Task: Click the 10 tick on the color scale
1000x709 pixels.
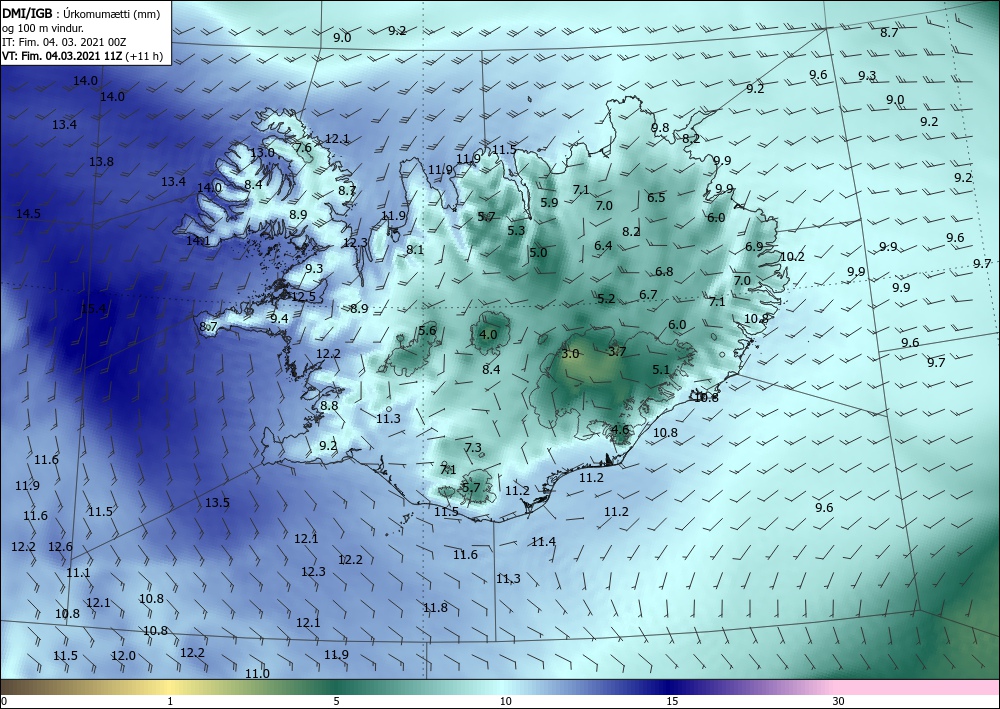Action: tap(506, 701)
